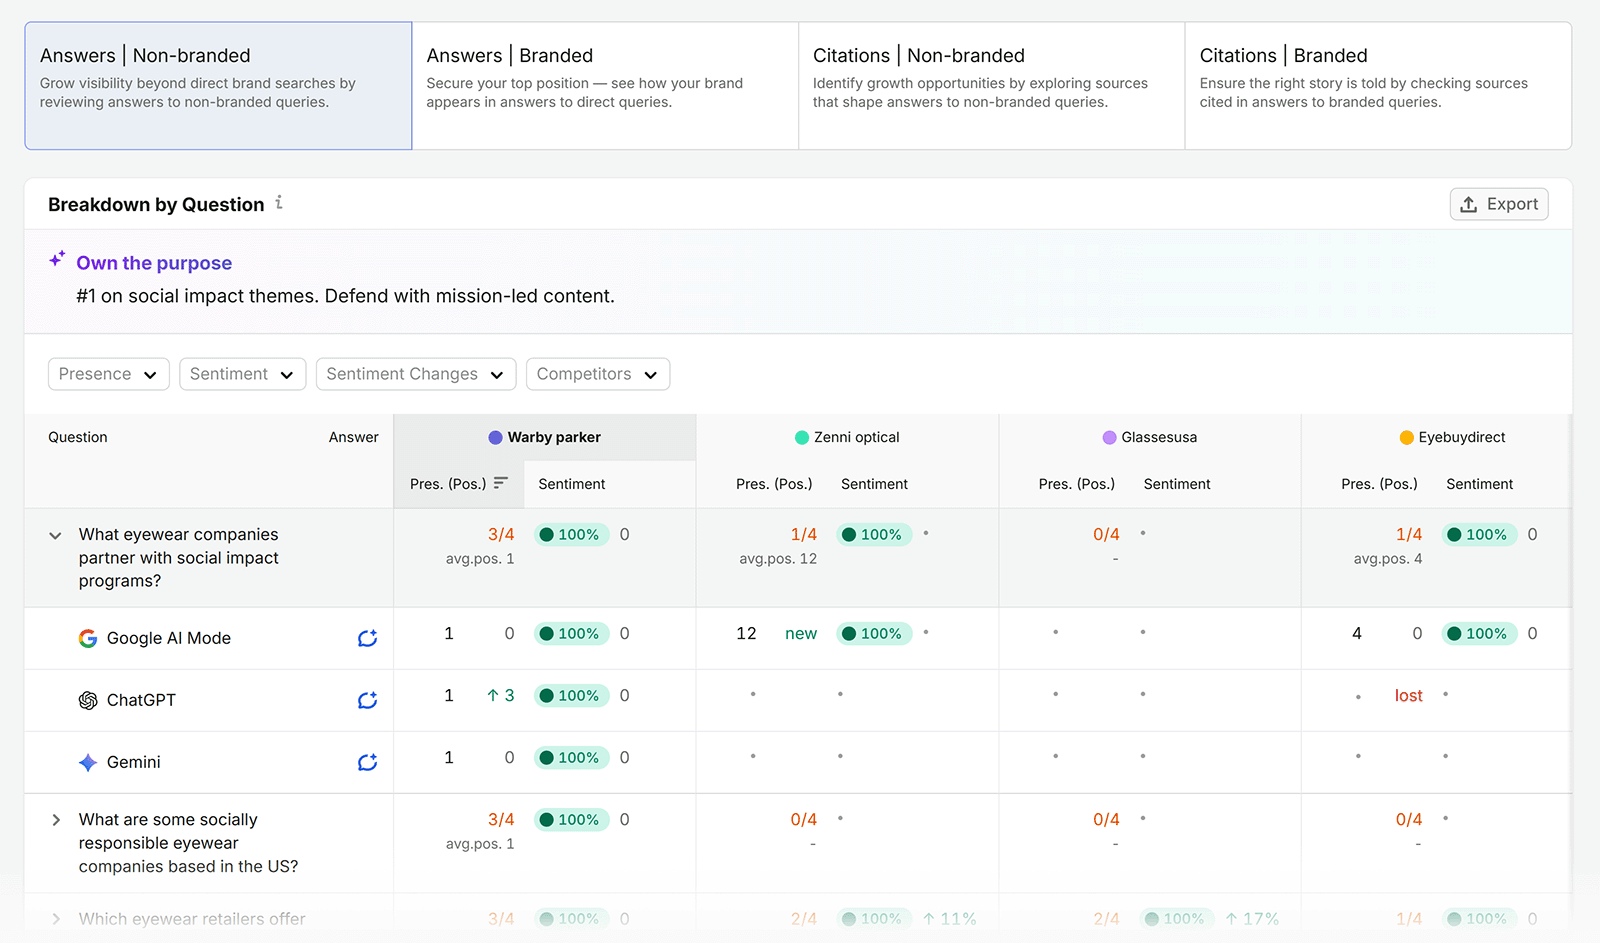The height and width of the screenshot is (943, 1600).
Task: Click Warby parker 100% sentiment in ChatGPT row
Action: pos(571,696)
